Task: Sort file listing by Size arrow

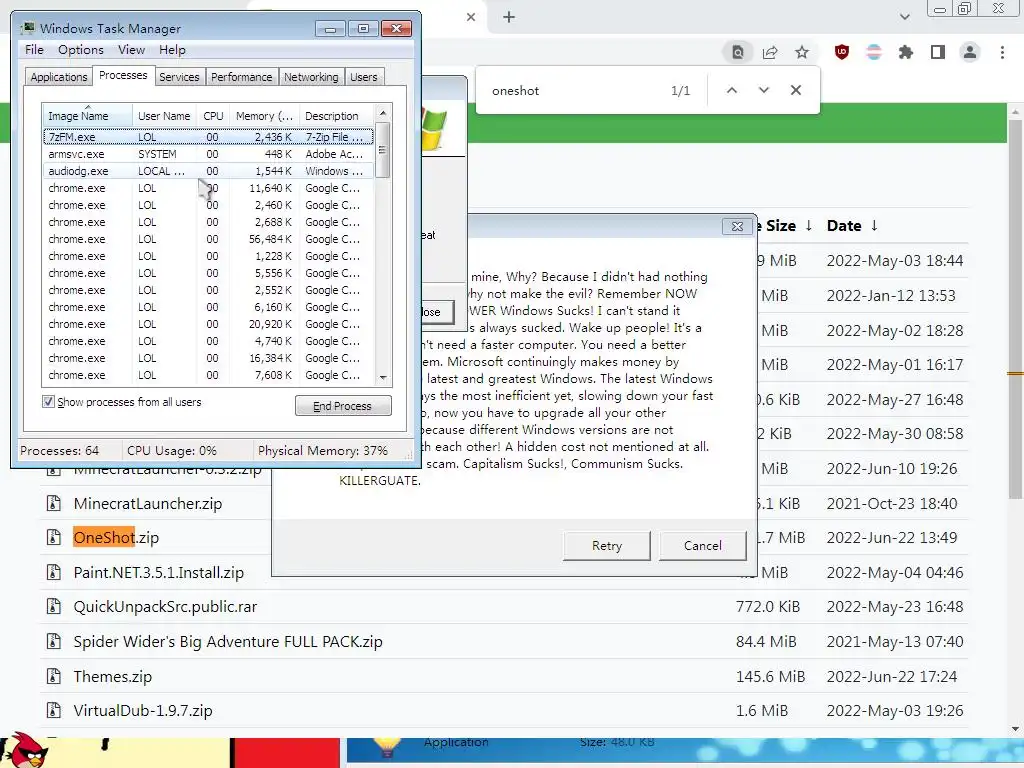Action: click(x=808, y=226)
